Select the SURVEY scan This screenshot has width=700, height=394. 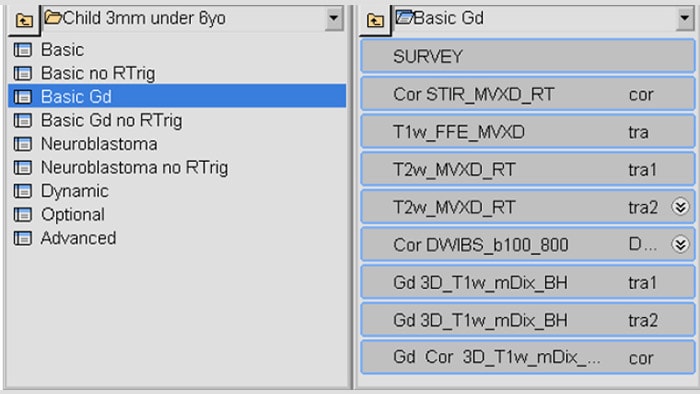click(x=528, y=56)
